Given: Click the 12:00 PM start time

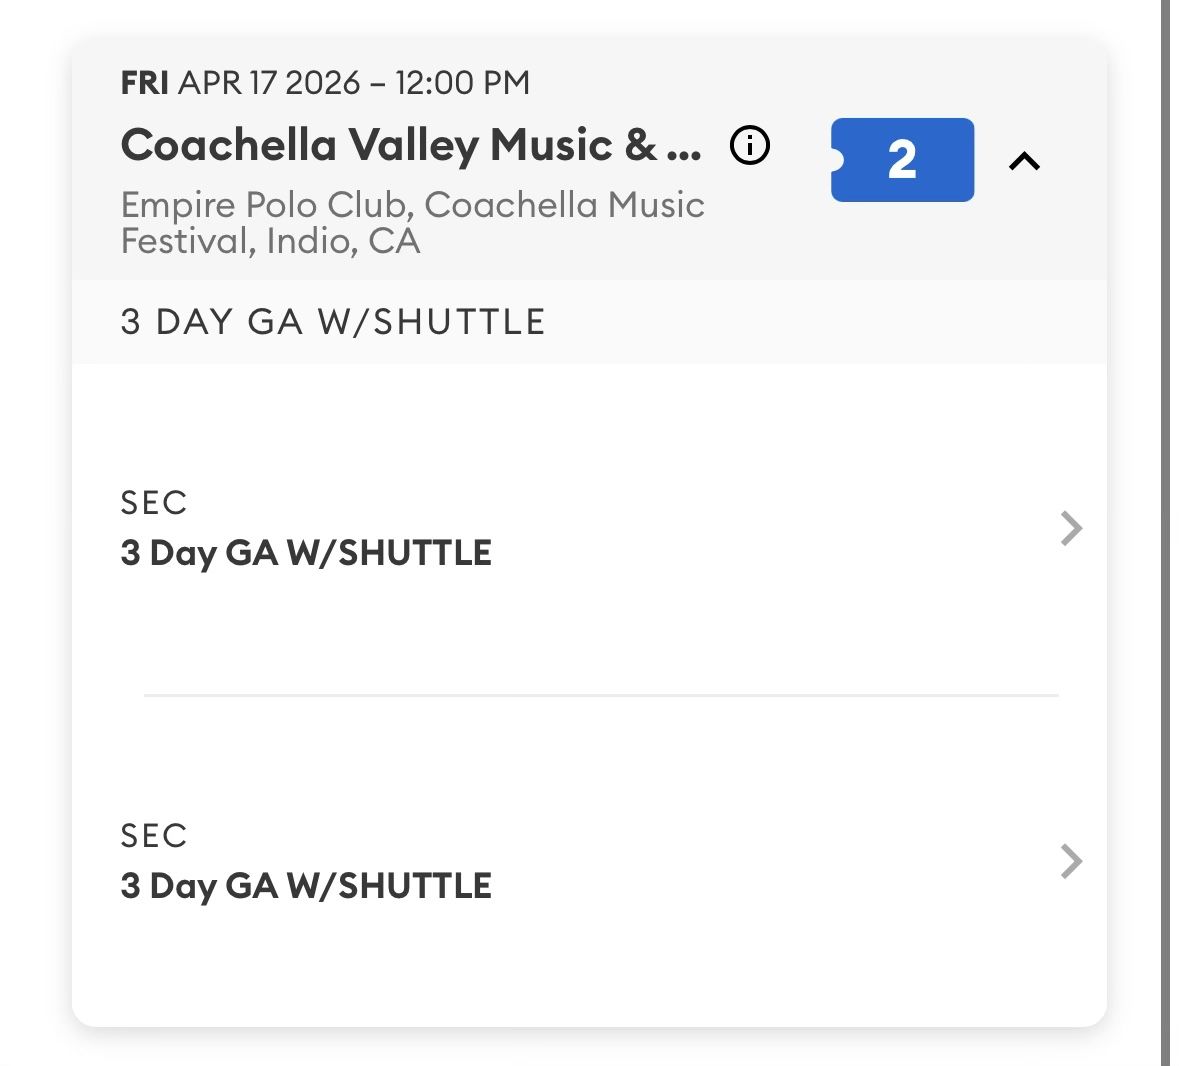Looking at the screenshot, I should (x=462, y=83).
